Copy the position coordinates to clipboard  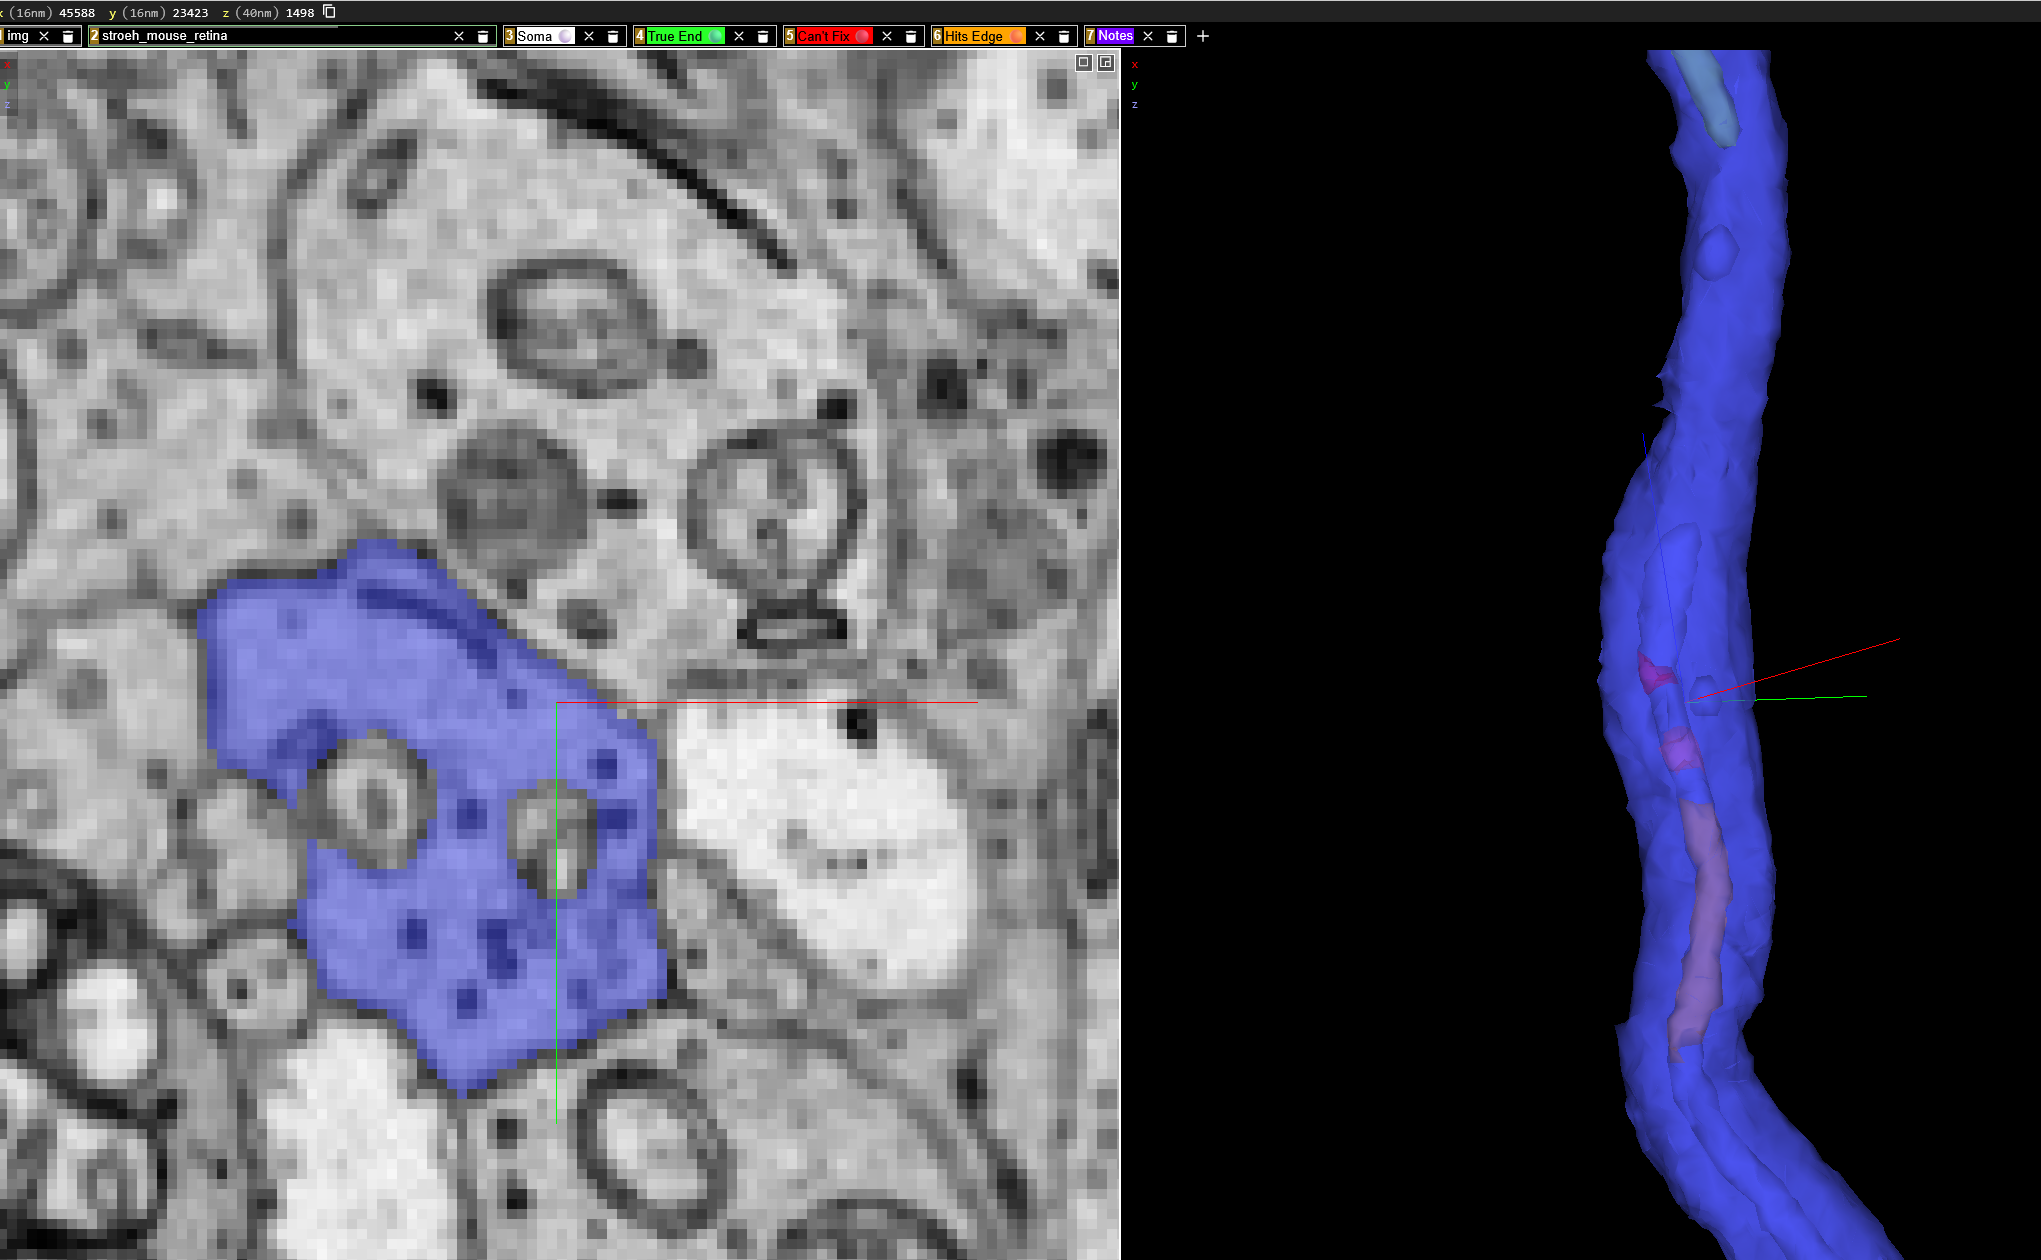pos(329,12)
